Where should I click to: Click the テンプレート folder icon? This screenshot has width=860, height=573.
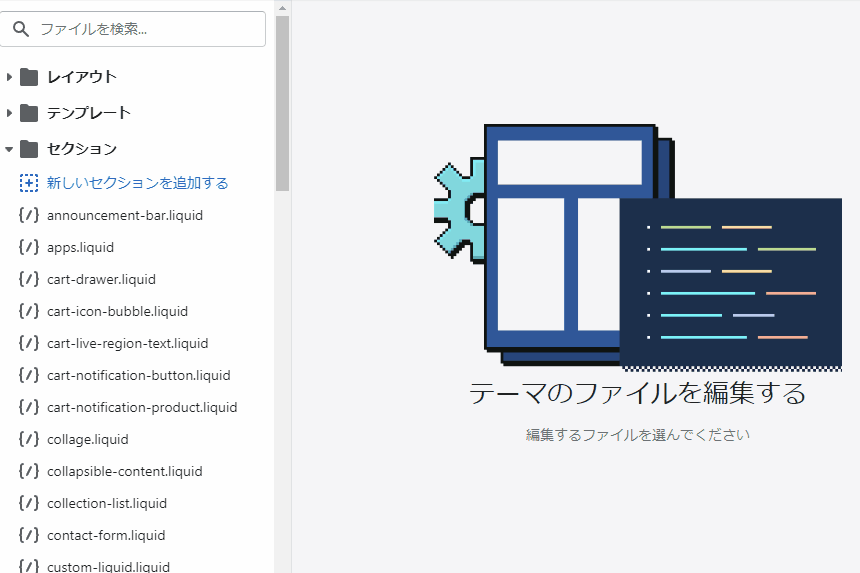29,113
